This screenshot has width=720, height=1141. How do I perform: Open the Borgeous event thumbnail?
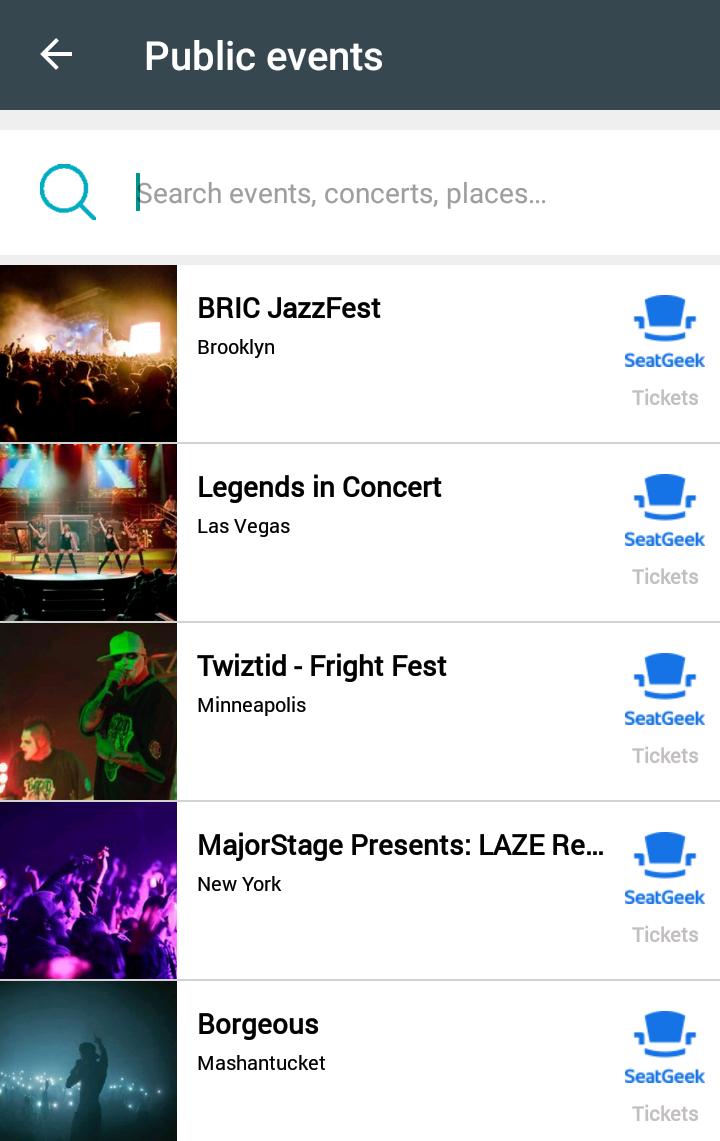tap(88, 1061)
